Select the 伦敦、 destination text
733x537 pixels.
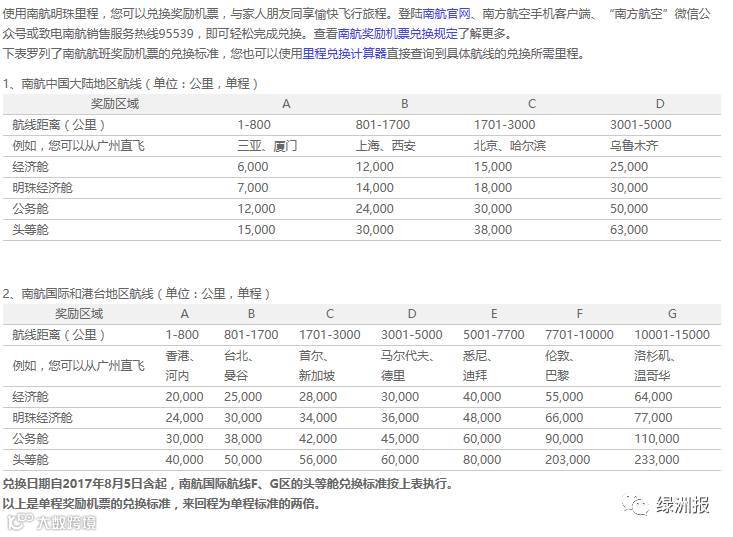tap(560, 356)
